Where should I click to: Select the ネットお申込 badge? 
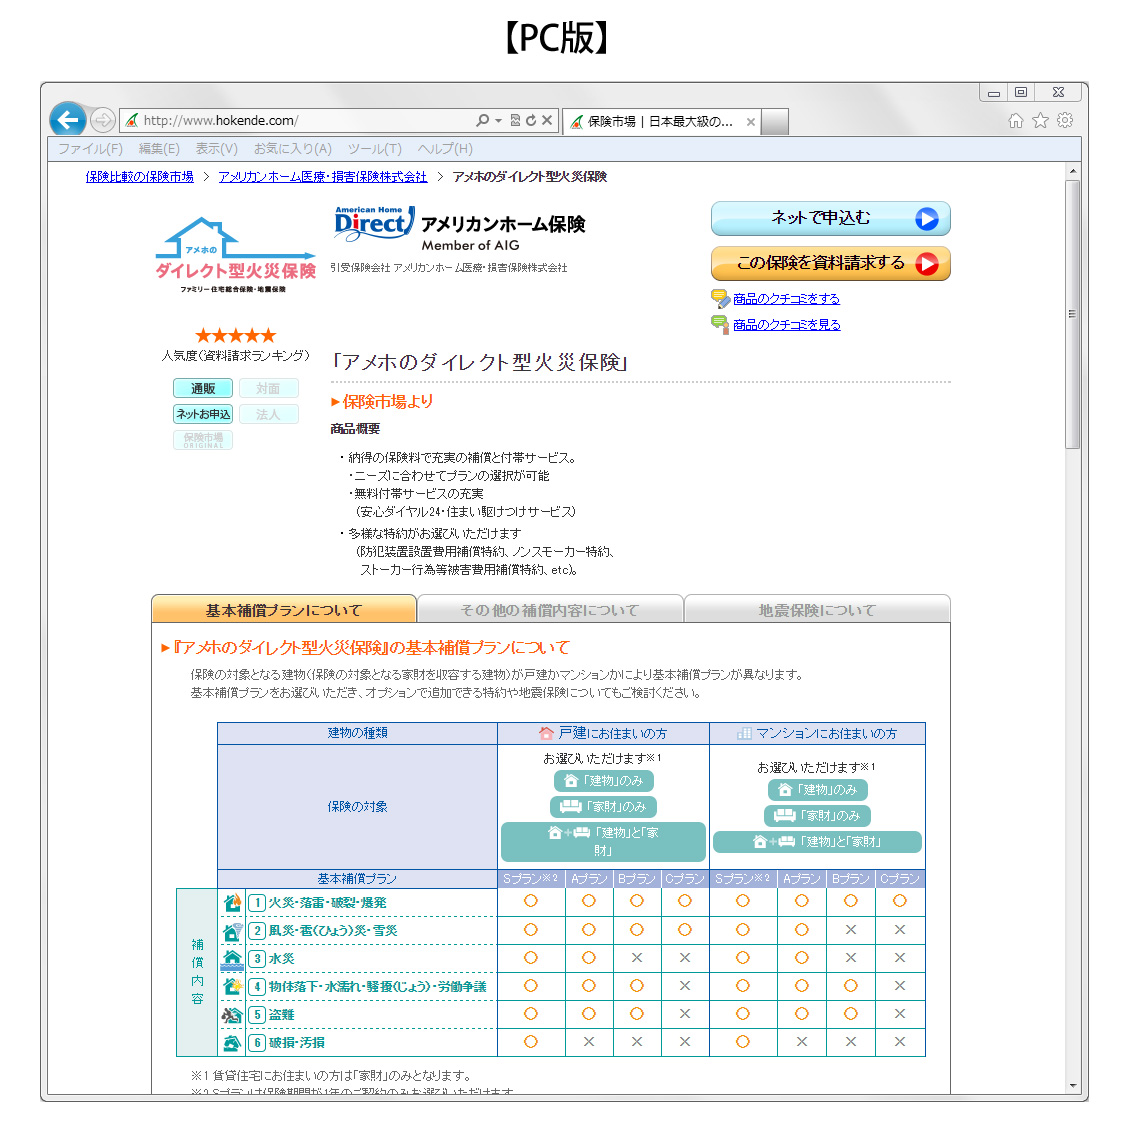coord(203,414)
